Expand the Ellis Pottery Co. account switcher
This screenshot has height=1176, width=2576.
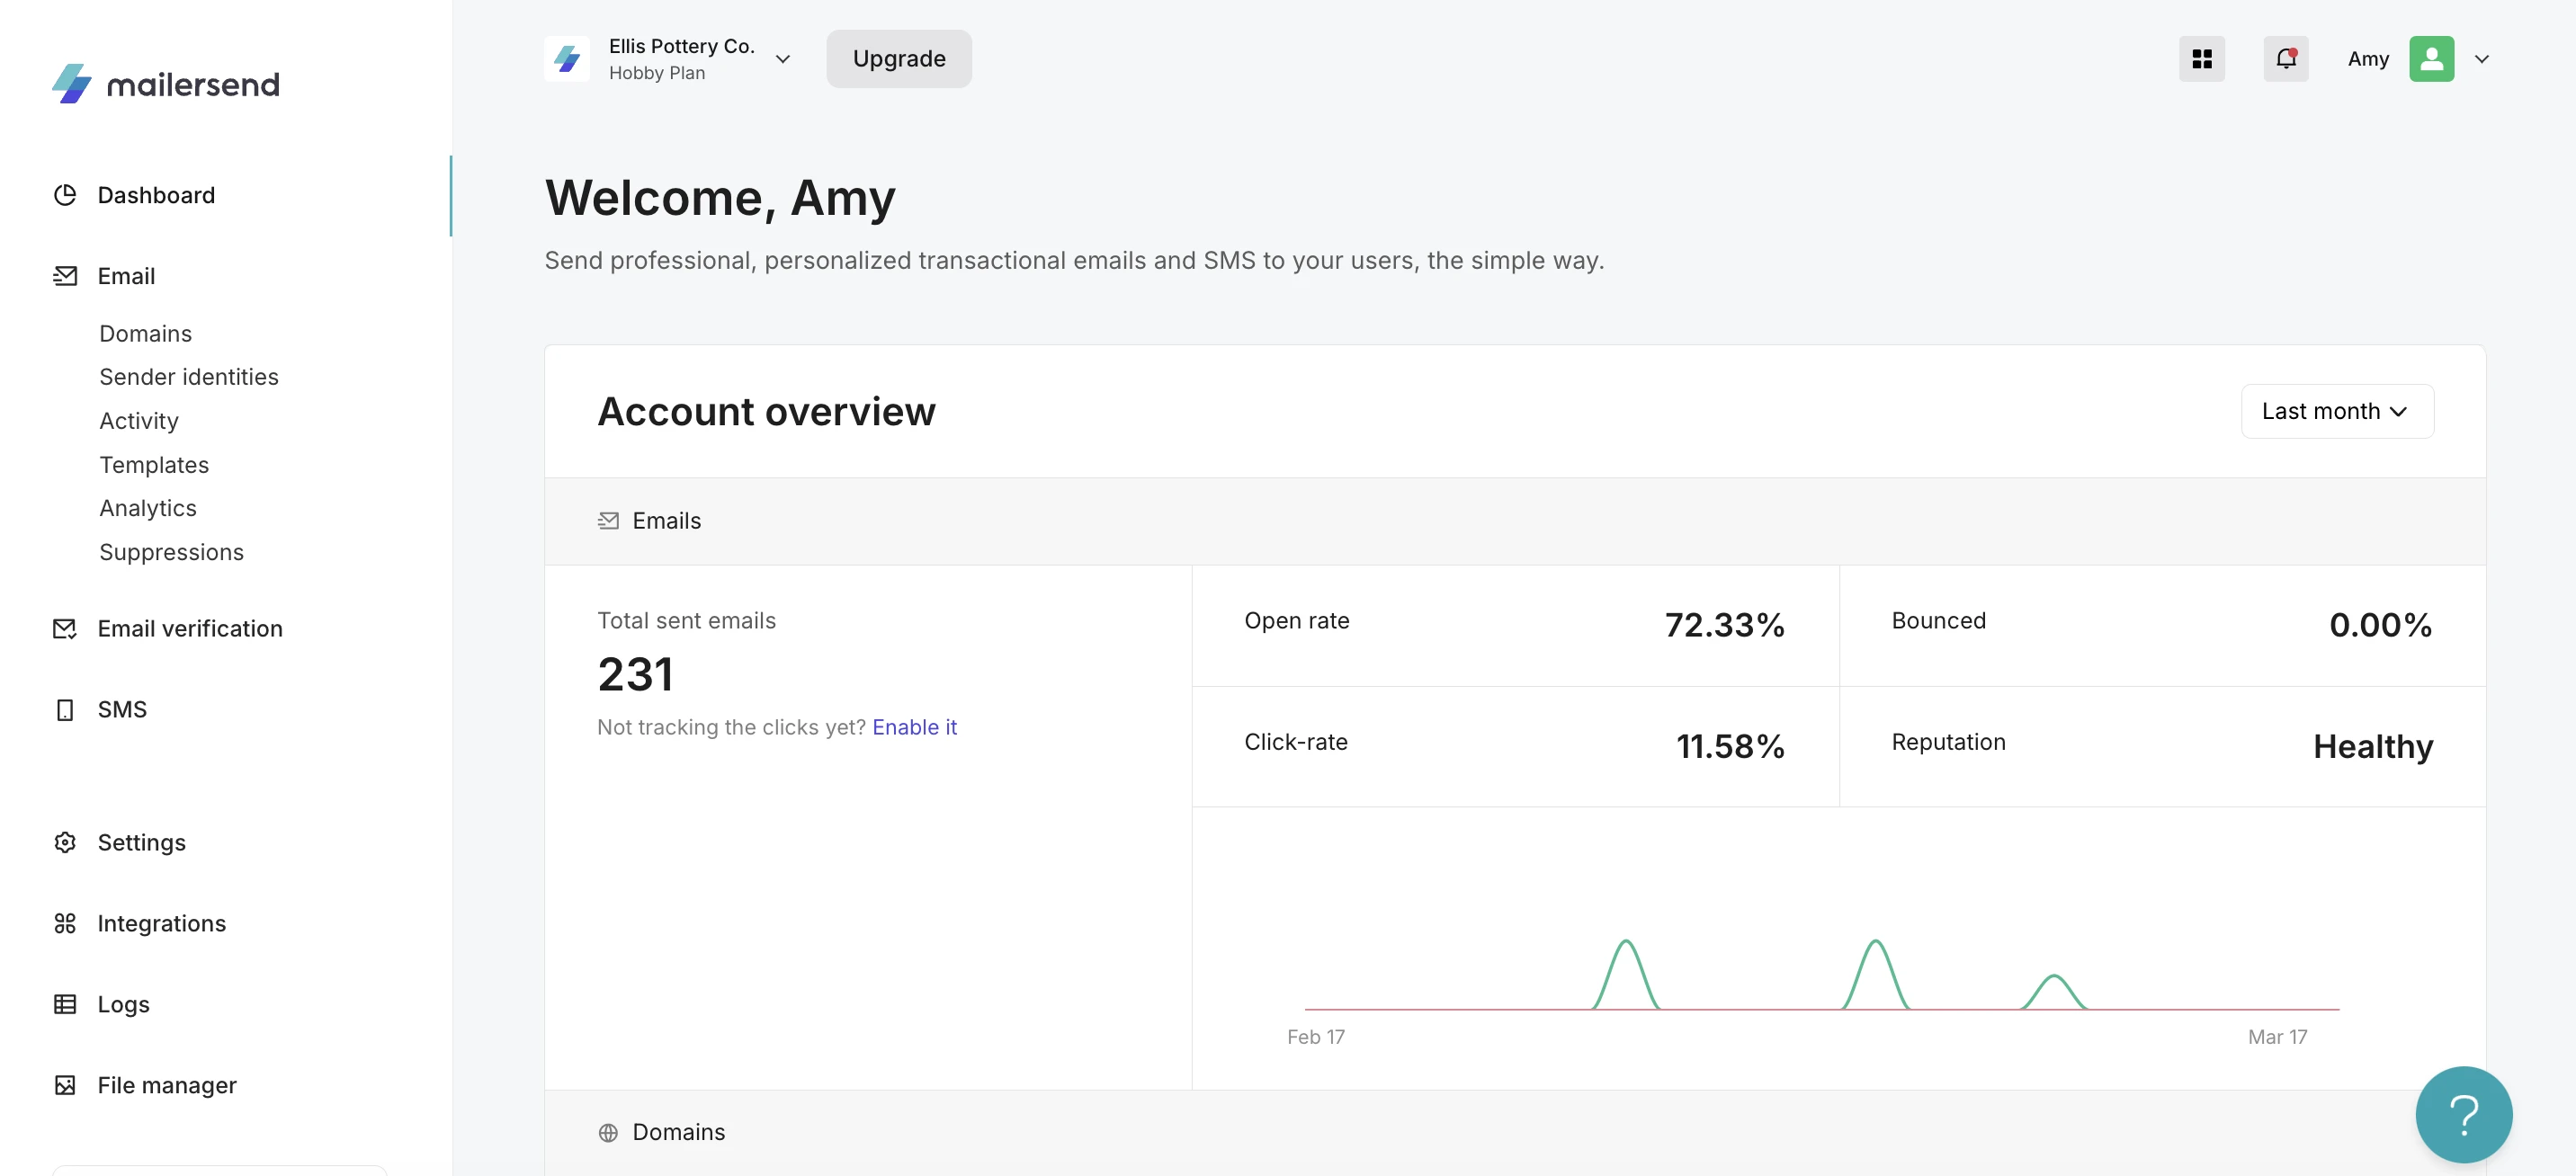tap(782, 59)
